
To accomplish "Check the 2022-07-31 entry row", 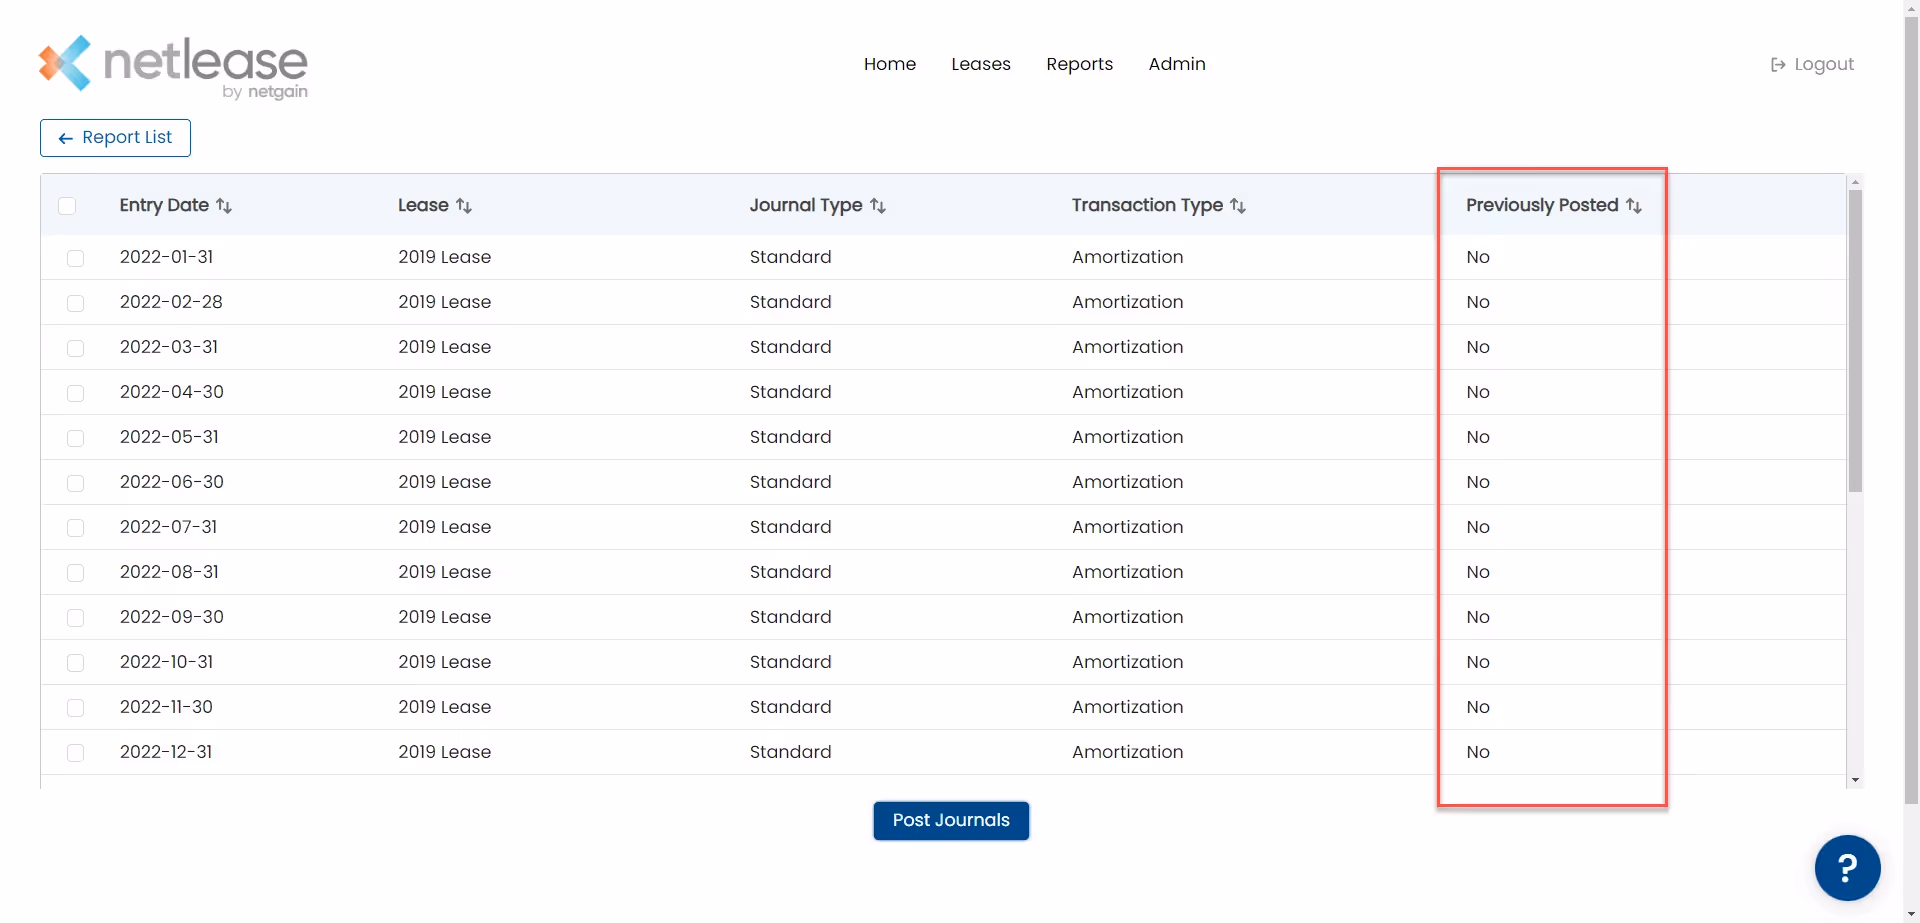I will pos(75,528).
